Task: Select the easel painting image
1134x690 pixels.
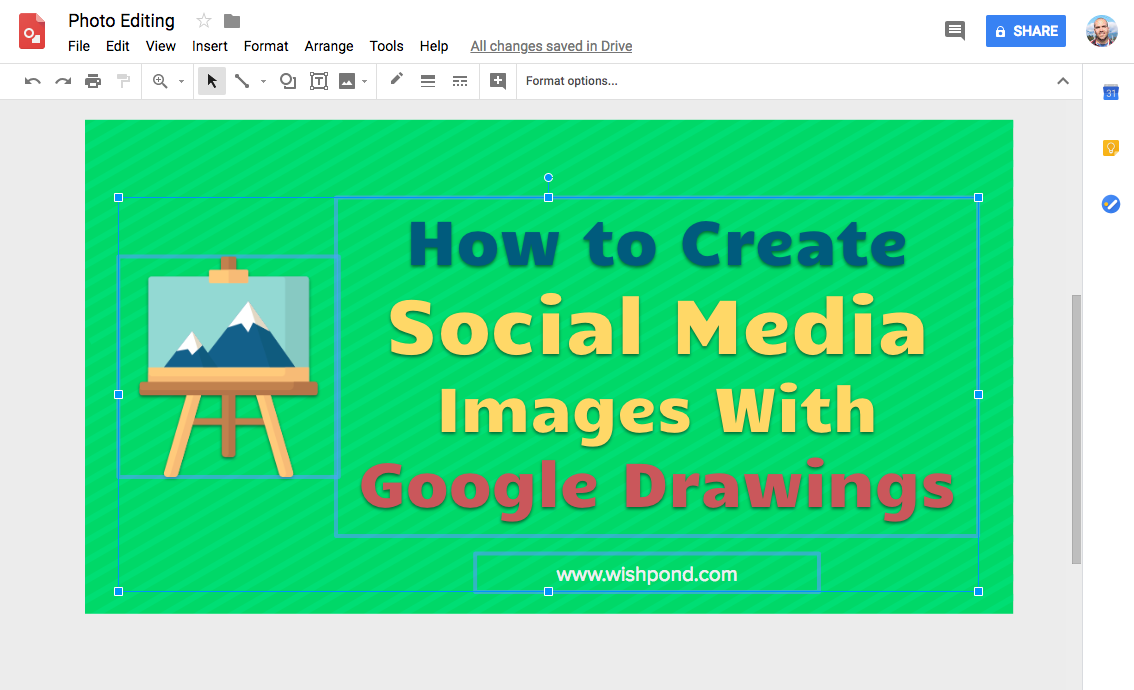Action: click(x=229, y=367)
